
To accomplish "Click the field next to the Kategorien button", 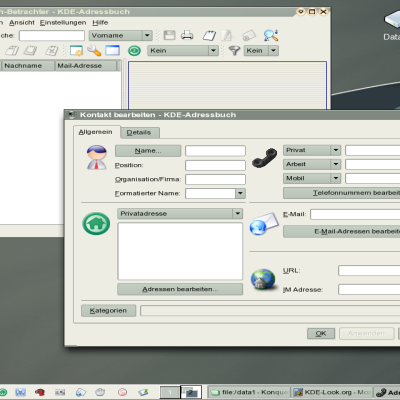I will 270,311.
